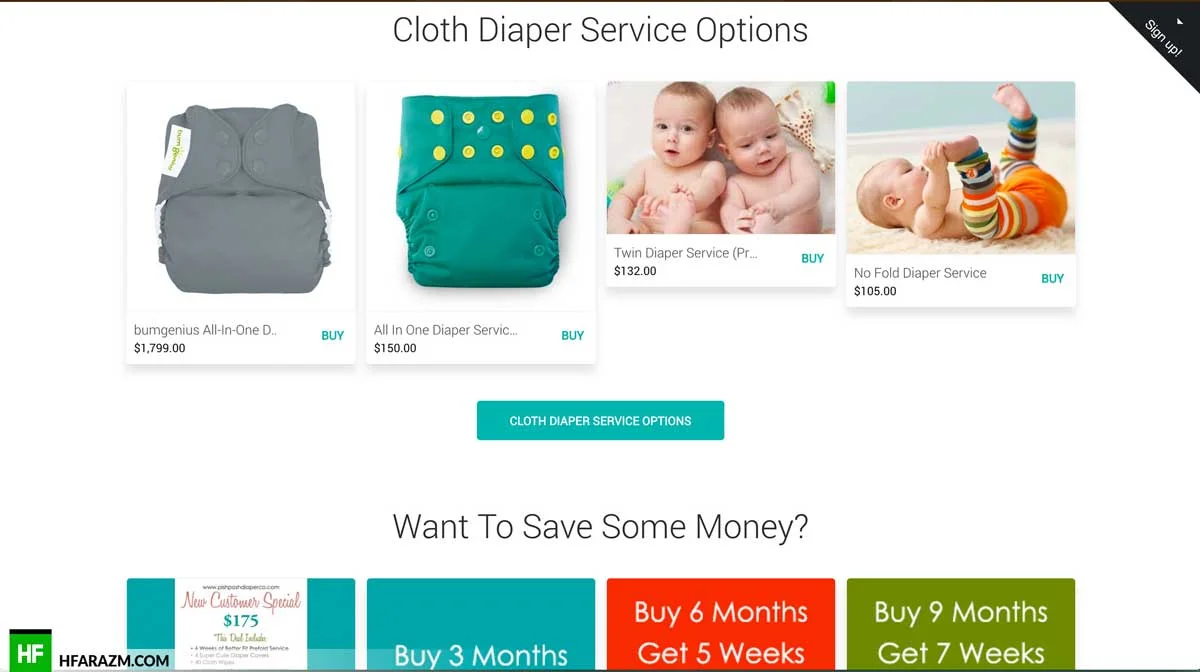Select the No Fold Diaper Service title
Viewport: 1200px width, 672px height.
920,273
